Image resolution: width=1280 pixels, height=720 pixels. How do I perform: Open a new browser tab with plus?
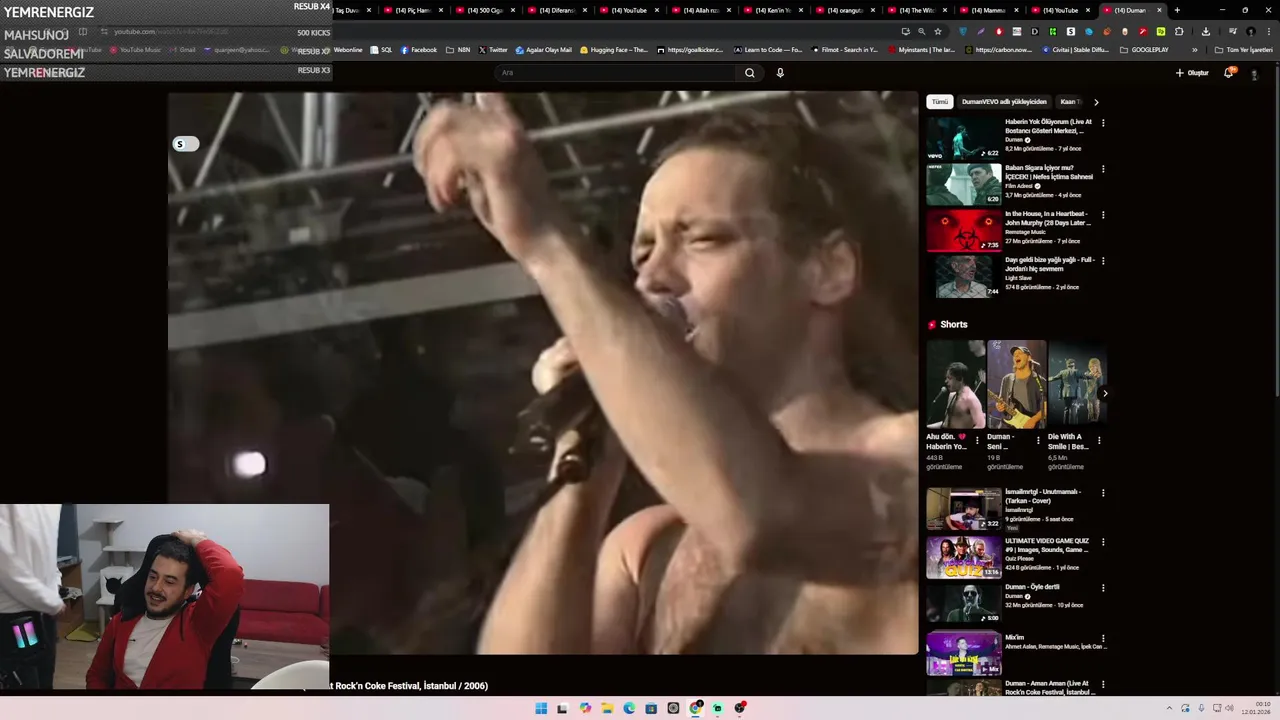[x=1177, y=10]
